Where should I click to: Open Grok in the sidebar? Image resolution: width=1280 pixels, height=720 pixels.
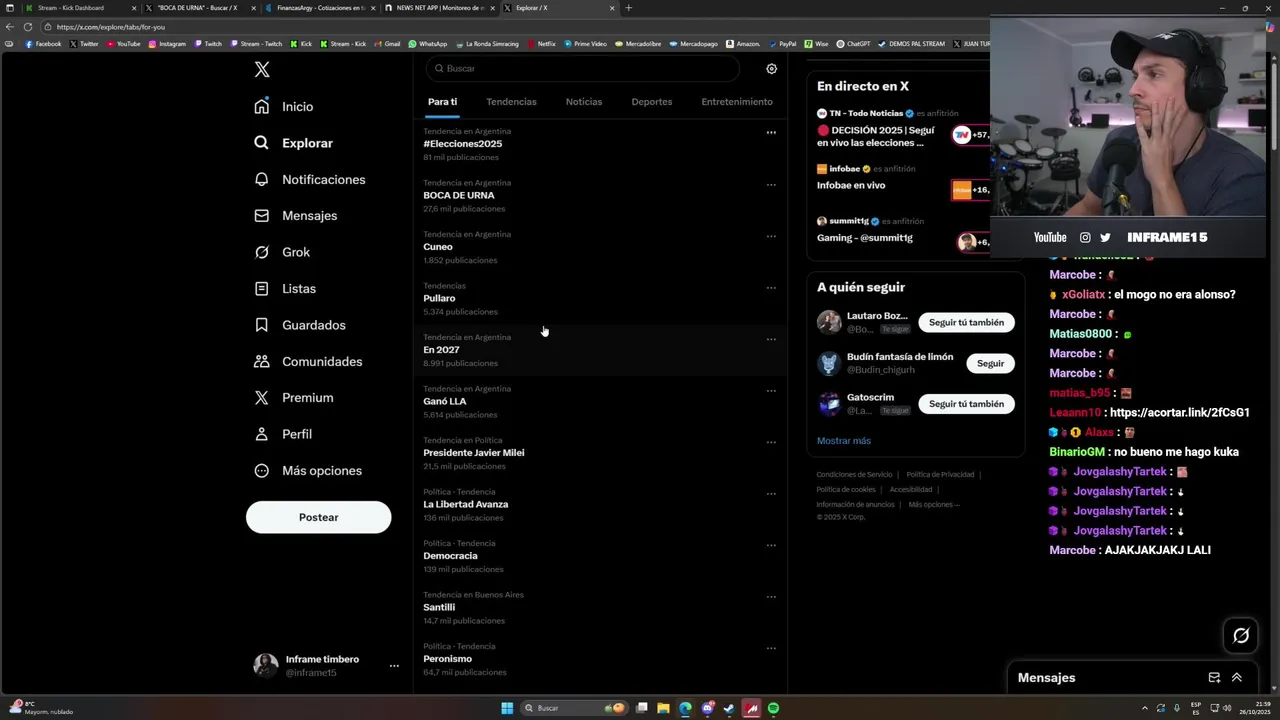tap(282, 252)
